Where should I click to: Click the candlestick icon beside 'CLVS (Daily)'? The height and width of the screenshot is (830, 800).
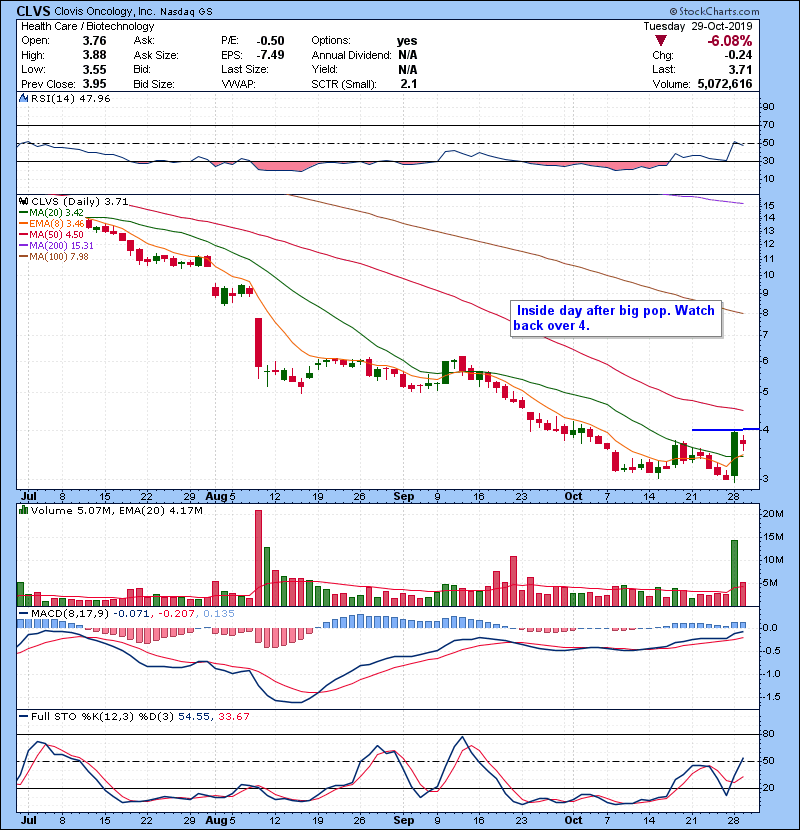click(x=24, y=201)
